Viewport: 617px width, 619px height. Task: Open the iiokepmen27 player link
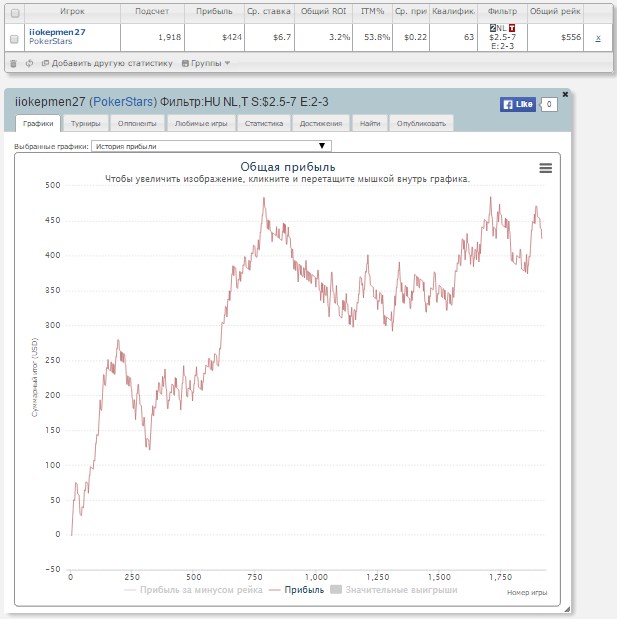57,32
